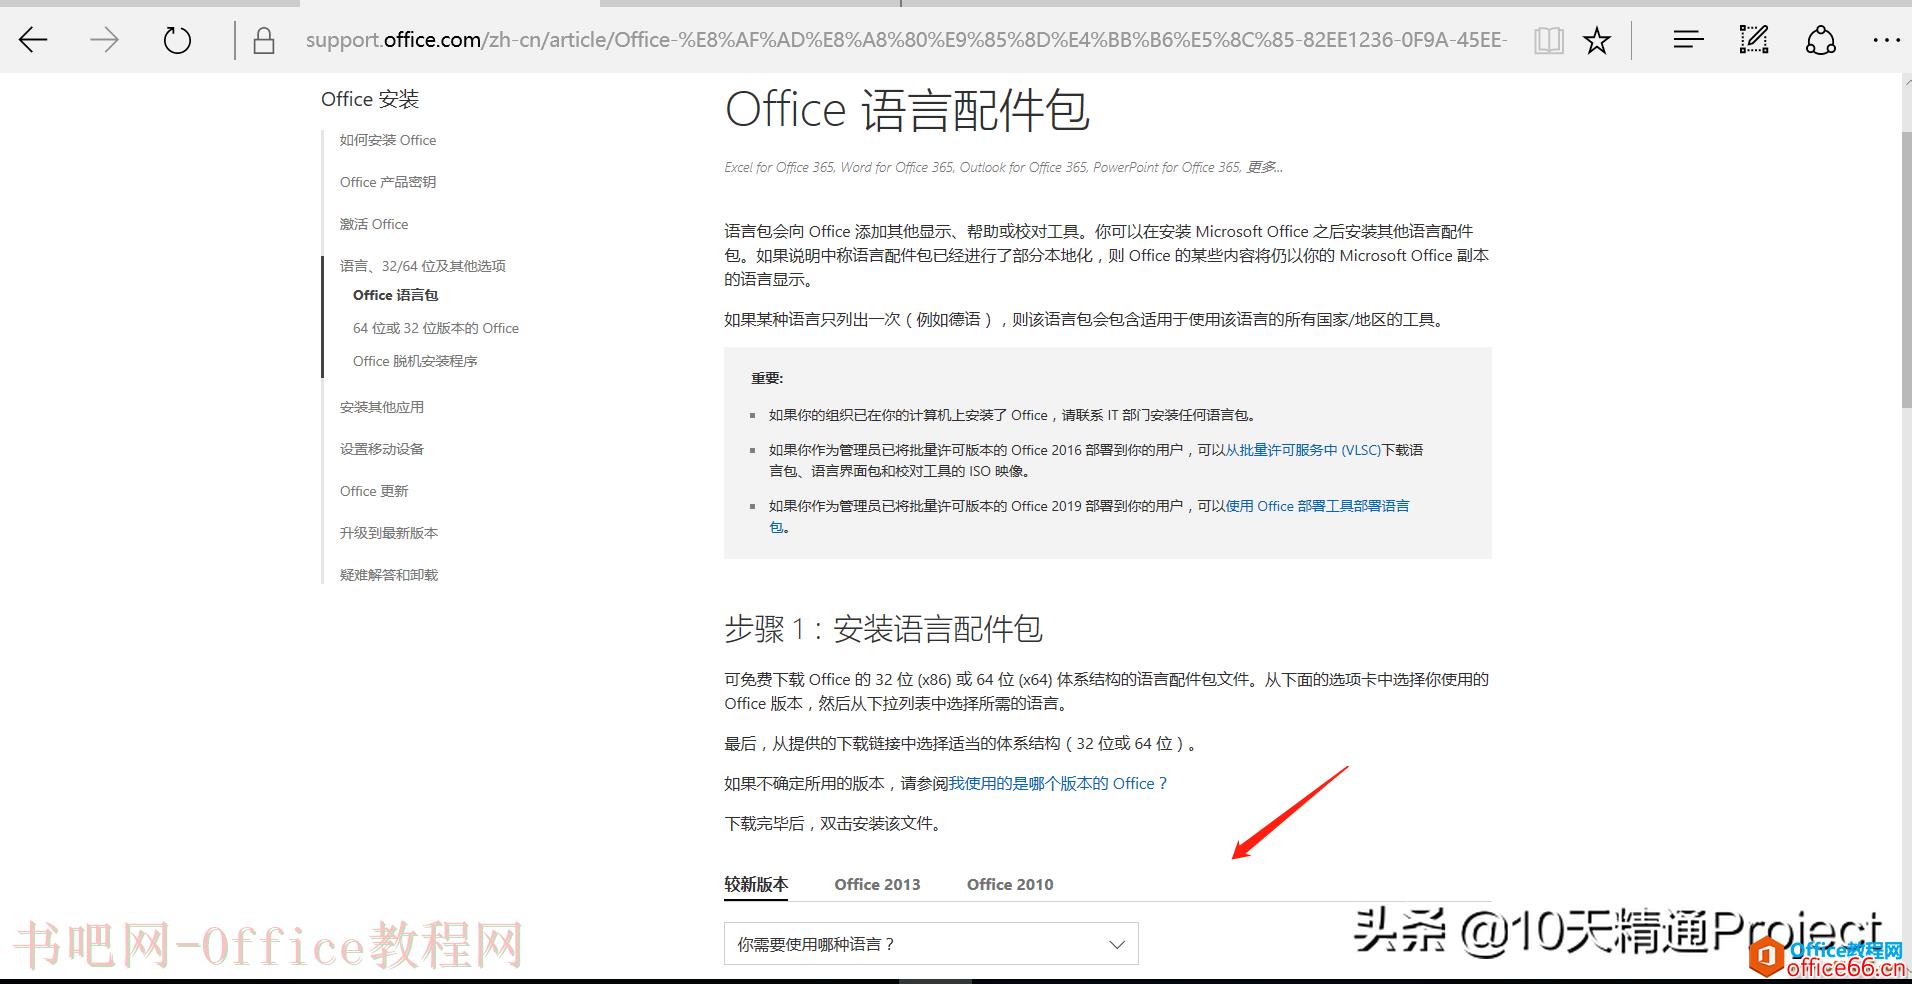The width and height of the screenshot is (1912, 984).
Task: Open Office 脱机安装程序 sidebar link
Action: (x=415, y=361)
